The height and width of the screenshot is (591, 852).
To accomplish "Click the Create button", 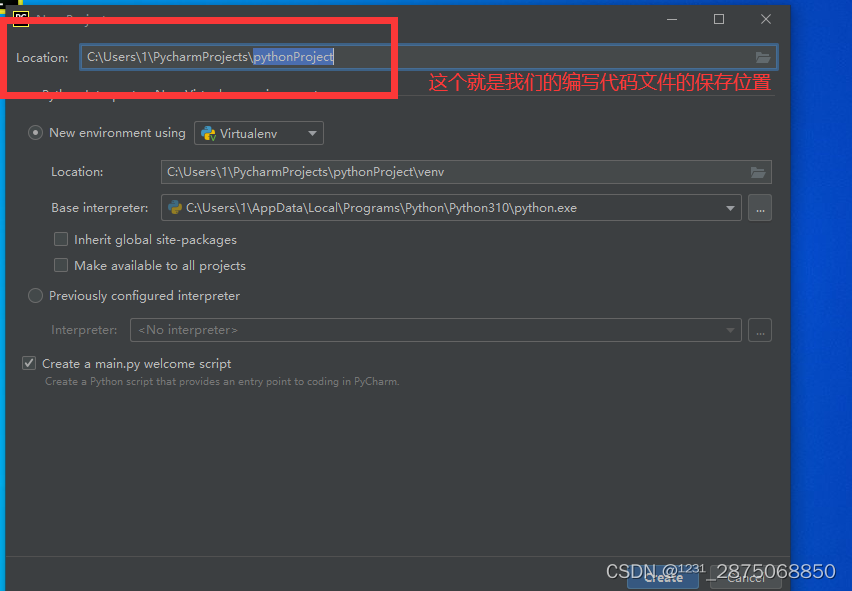I will tap(663, 578).
